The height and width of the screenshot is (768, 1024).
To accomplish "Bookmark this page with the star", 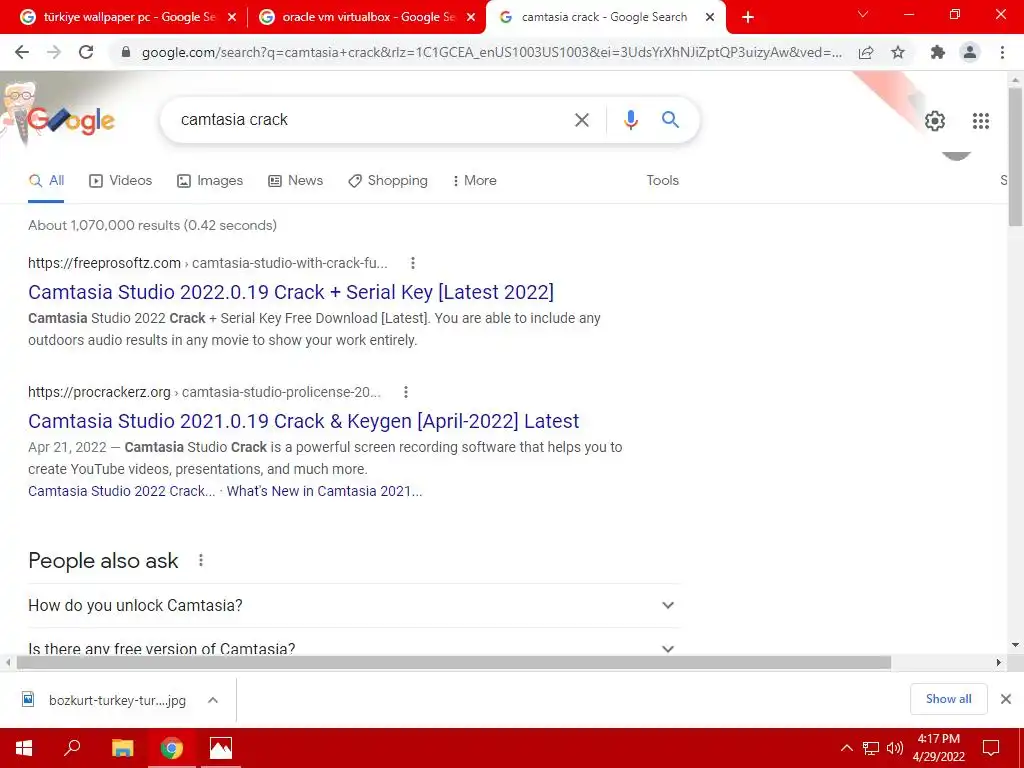I will point(898,52).
